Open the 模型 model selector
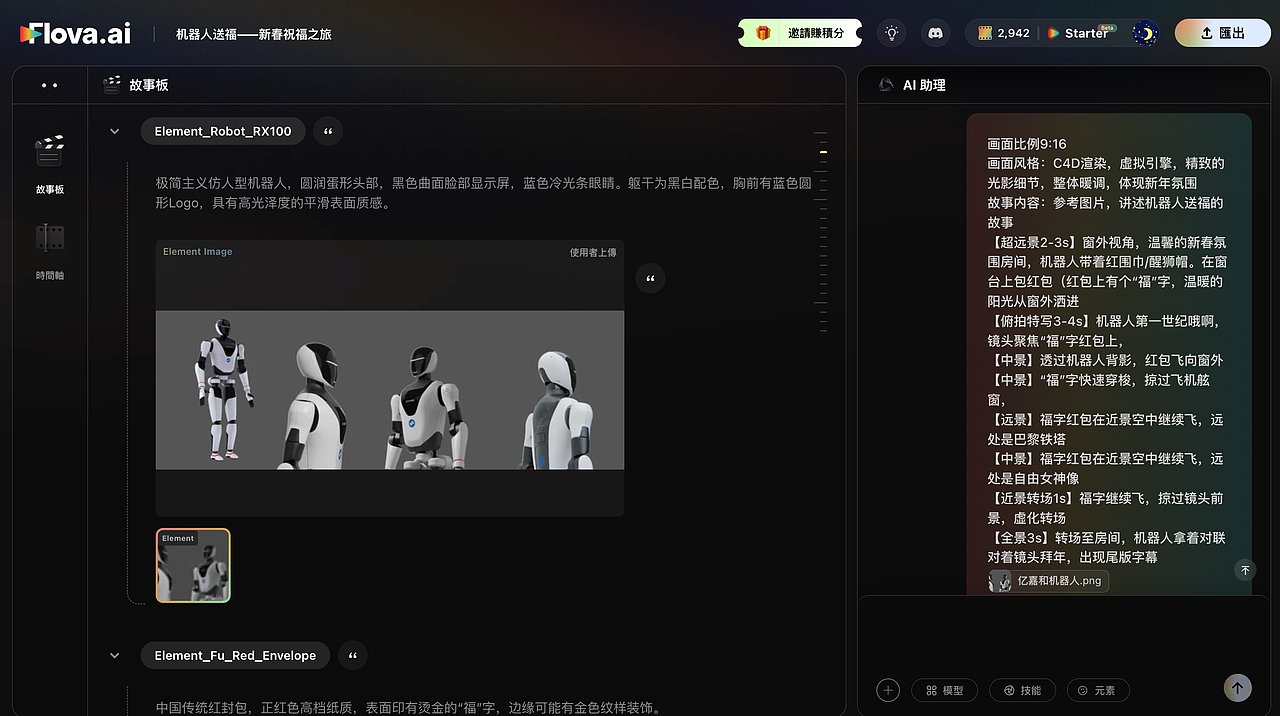This screenshot has width=1280, height=716. click(x=944, y=690)
